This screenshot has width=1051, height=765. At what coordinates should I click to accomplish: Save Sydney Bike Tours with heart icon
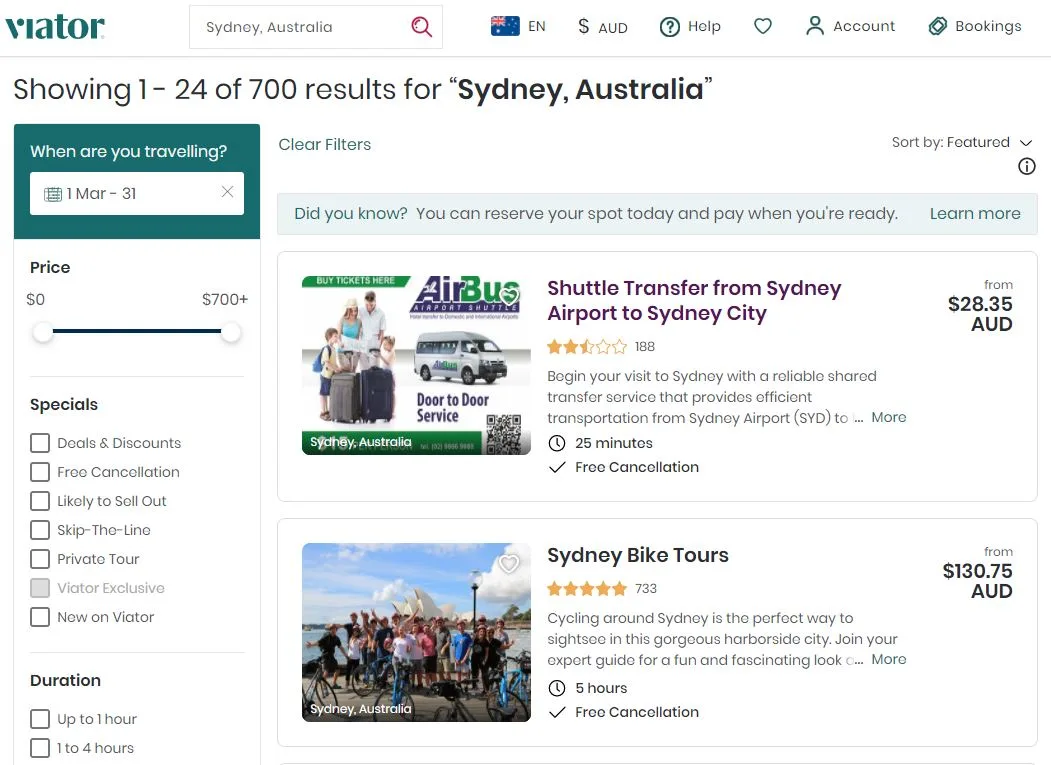(x=509, y=564)
